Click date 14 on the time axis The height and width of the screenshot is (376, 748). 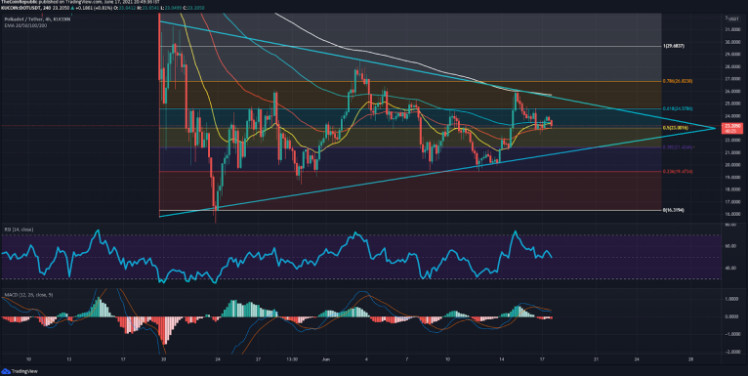(501, 358)
